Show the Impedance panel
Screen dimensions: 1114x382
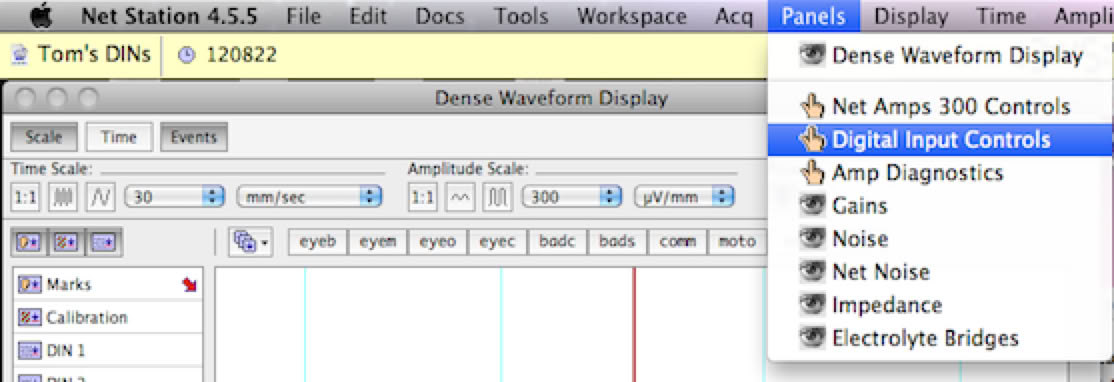click(941, 305)
